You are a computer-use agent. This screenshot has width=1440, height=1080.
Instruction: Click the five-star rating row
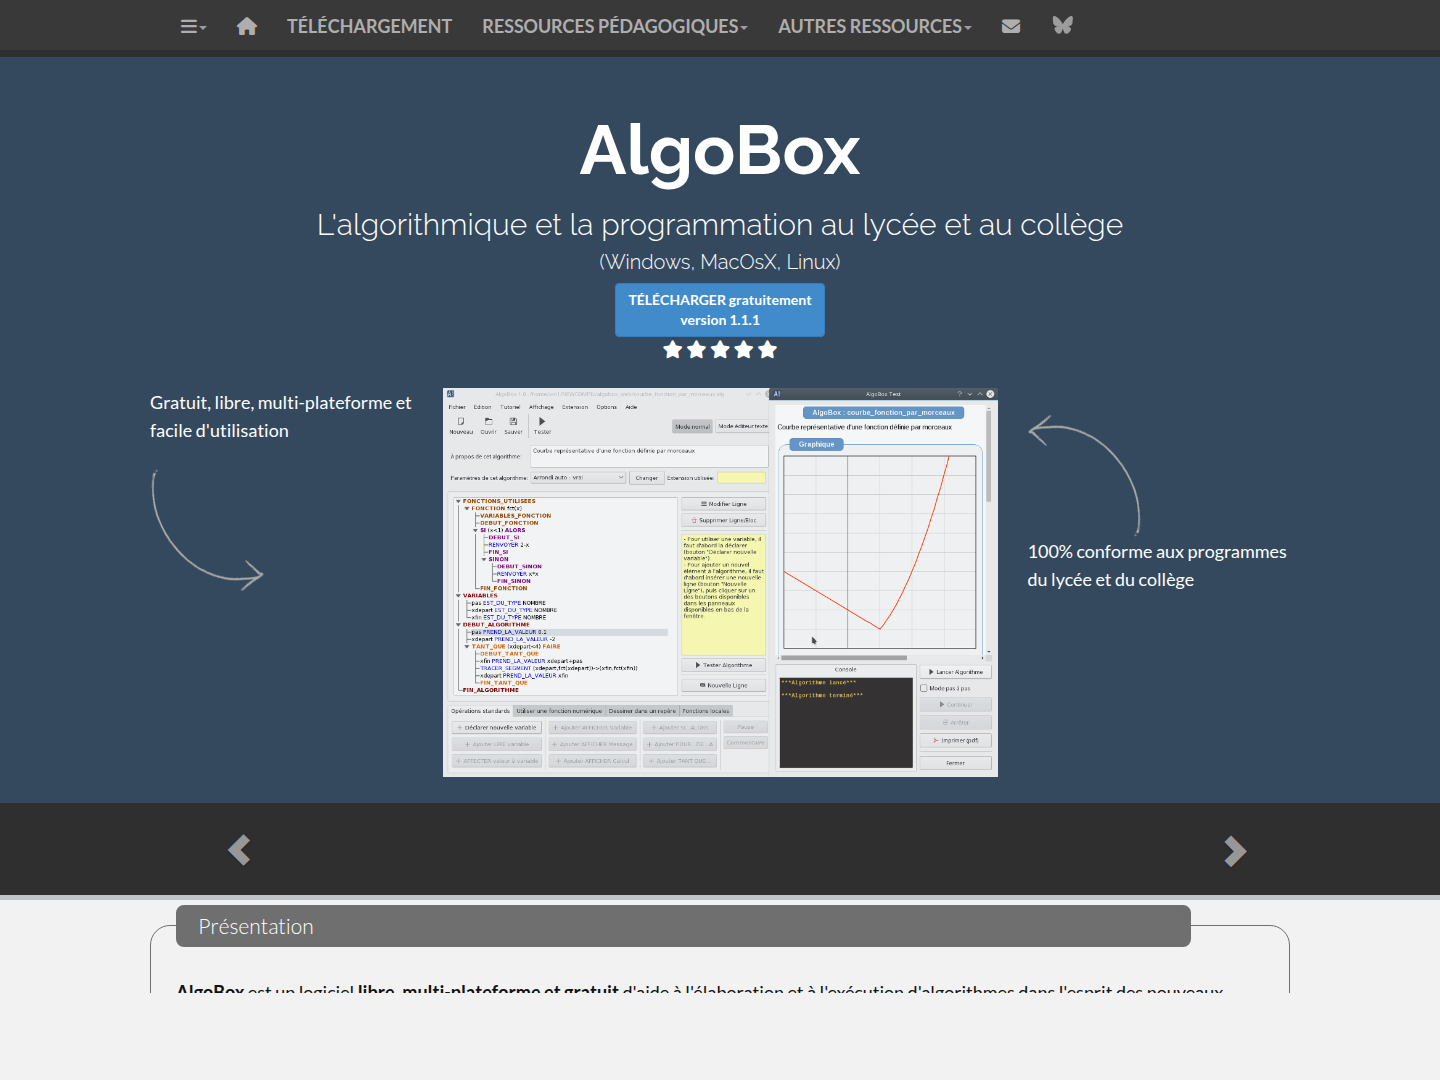pyautogui.click(x=720, y=350)
